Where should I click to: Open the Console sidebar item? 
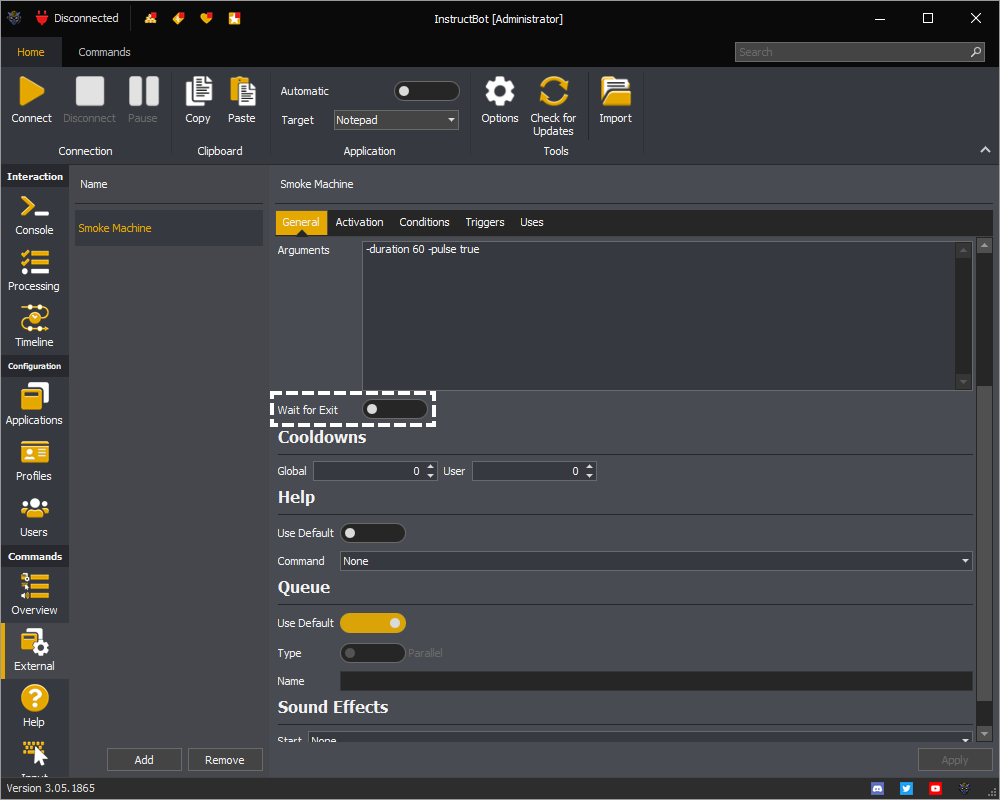tap(34, 216)
